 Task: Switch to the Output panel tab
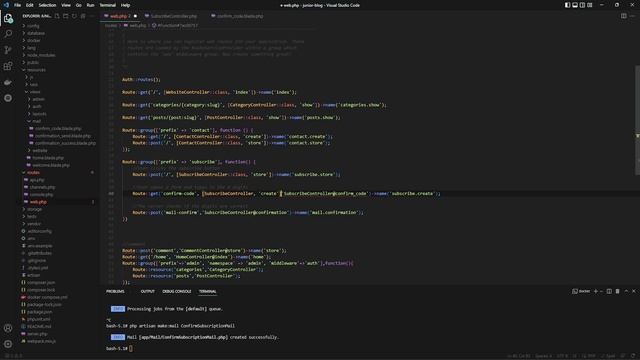tap(147, 291)
